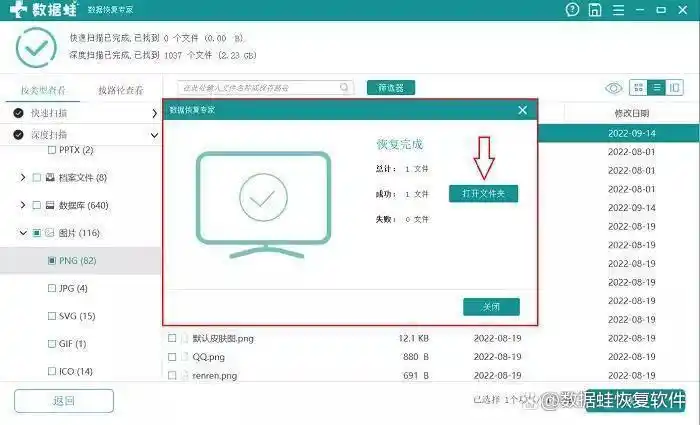Click the 返回 back button

point(64,401)
